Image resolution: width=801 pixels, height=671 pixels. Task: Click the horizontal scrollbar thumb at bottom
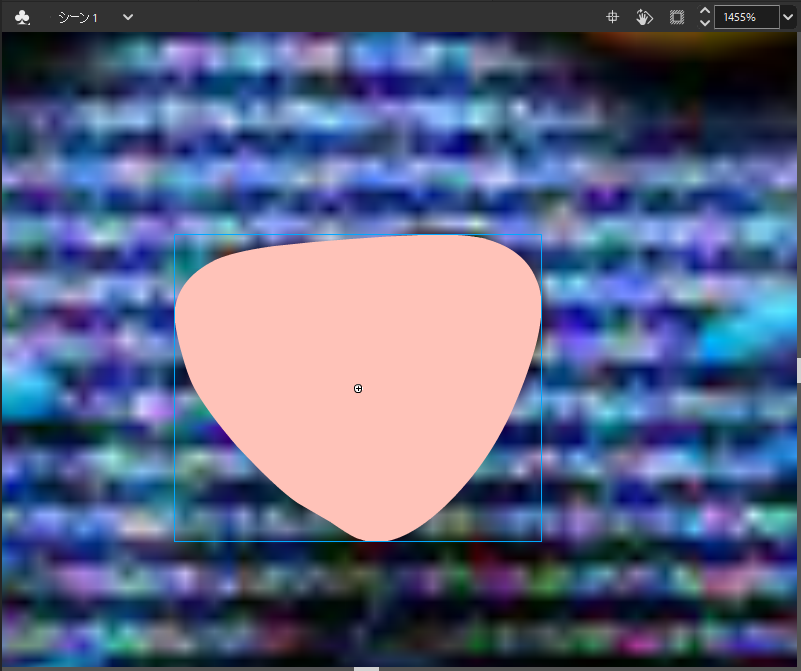point(366,668)
